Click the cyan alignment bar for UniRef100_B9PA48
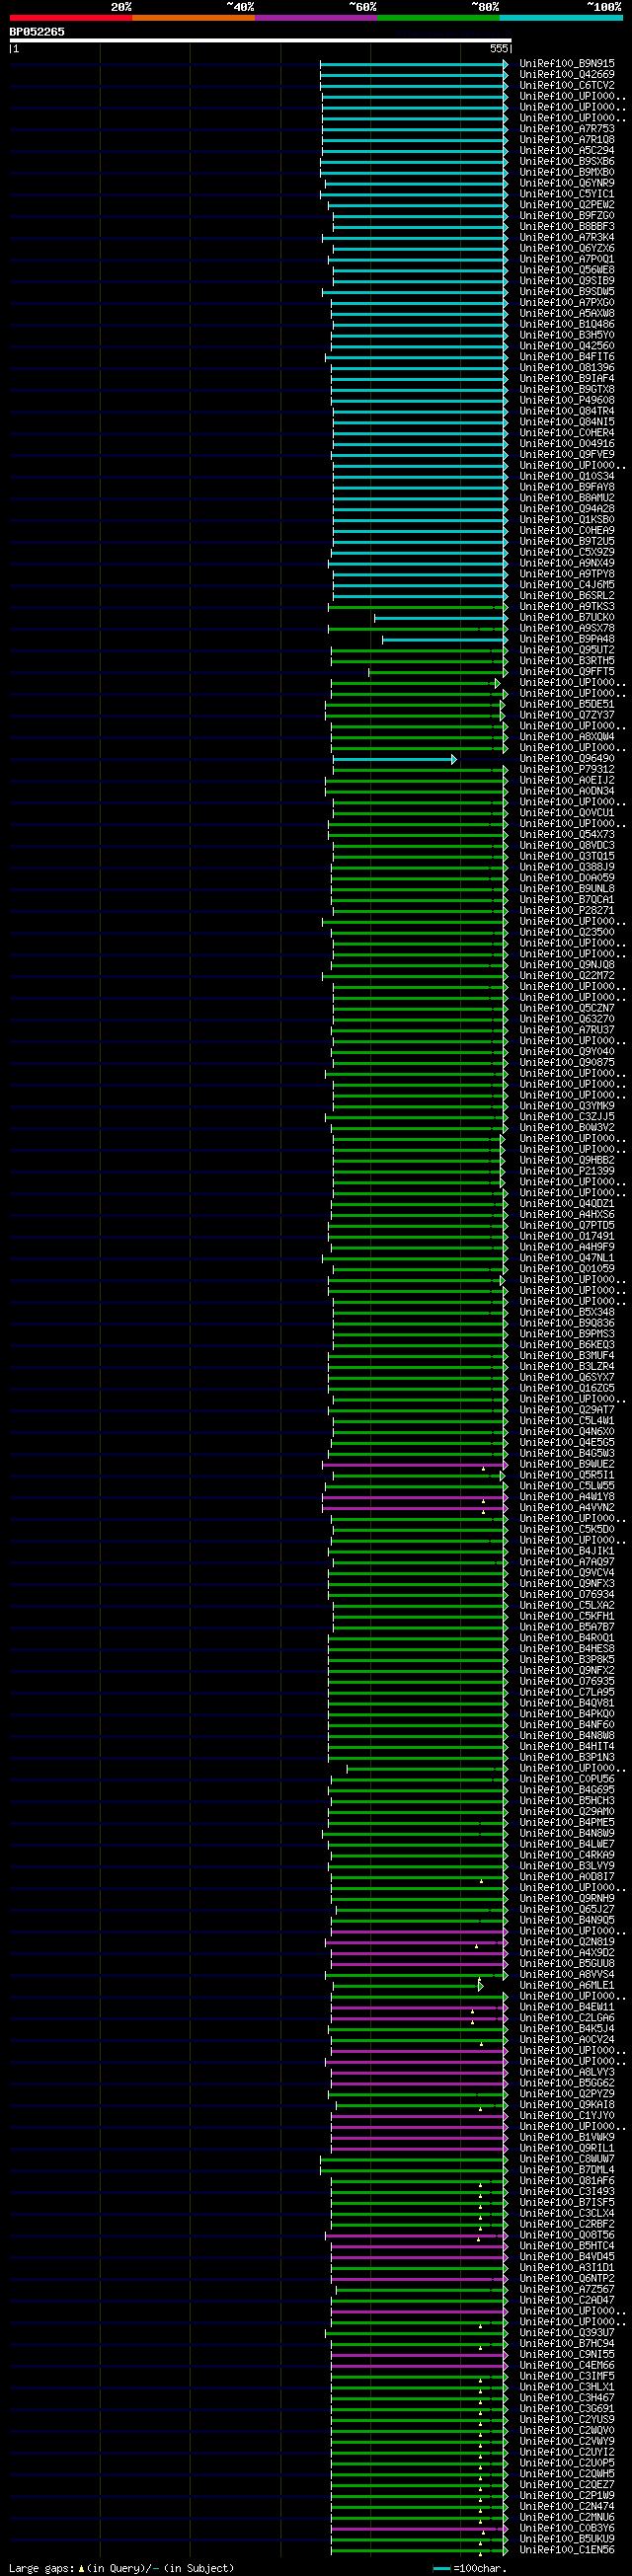Screen dimensions: 632x2576 (445, 639)
